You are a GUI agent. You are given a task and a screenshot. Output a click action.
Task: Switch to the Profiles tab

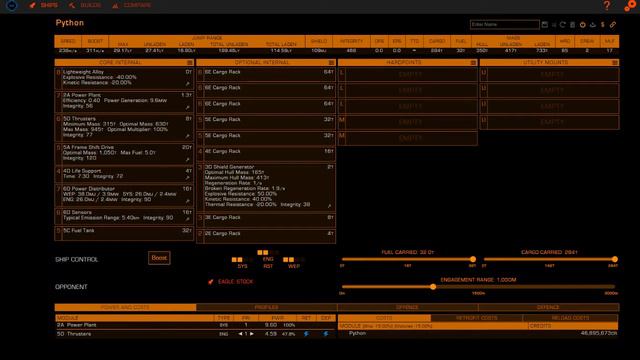267,307
